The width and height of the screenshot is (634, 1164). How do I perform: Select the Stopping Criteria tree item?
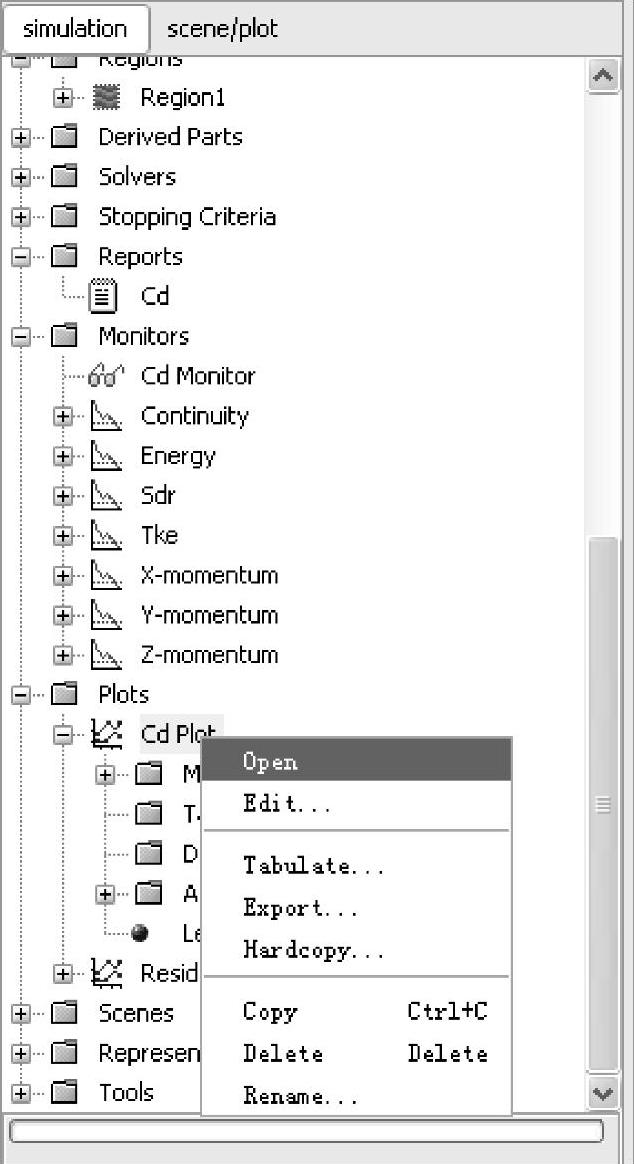coord(186,217)
